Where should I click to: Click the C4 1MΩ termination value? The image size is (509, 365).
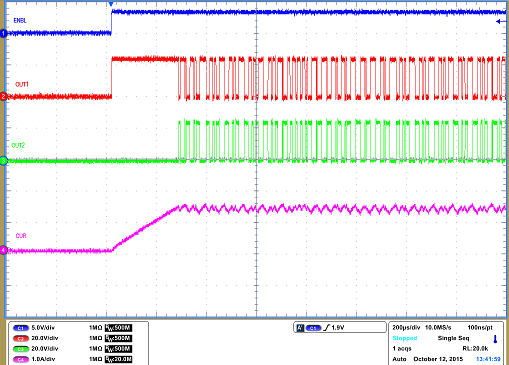pos(95,359)
